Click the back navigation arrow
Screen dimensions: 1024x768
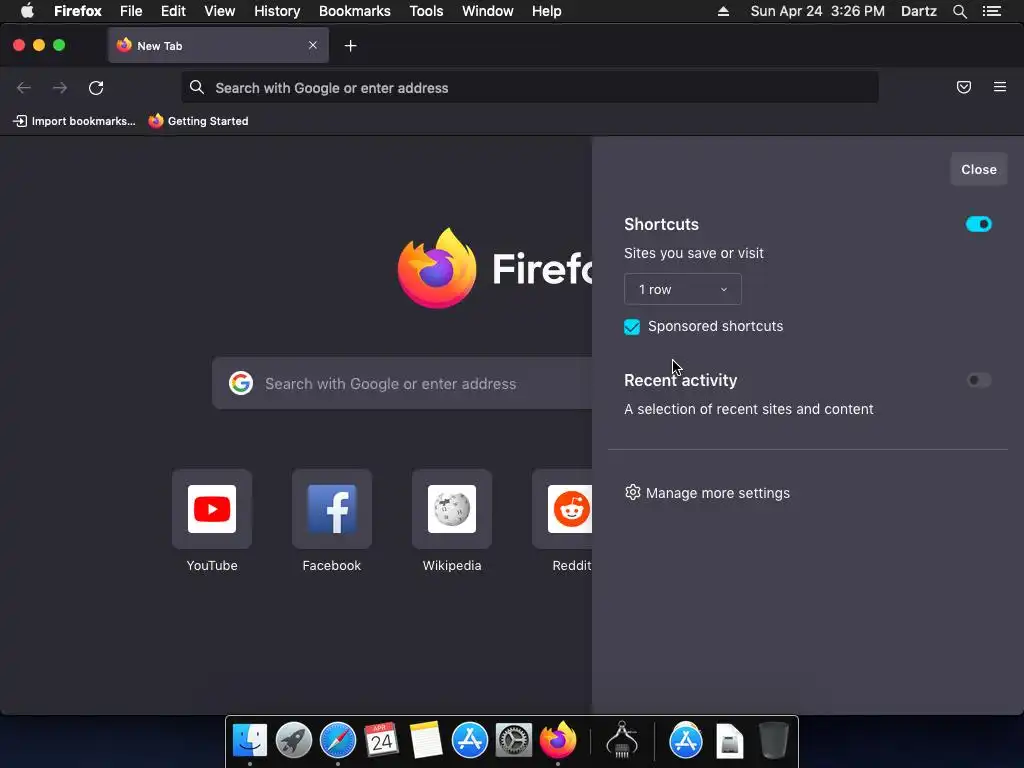24,88
